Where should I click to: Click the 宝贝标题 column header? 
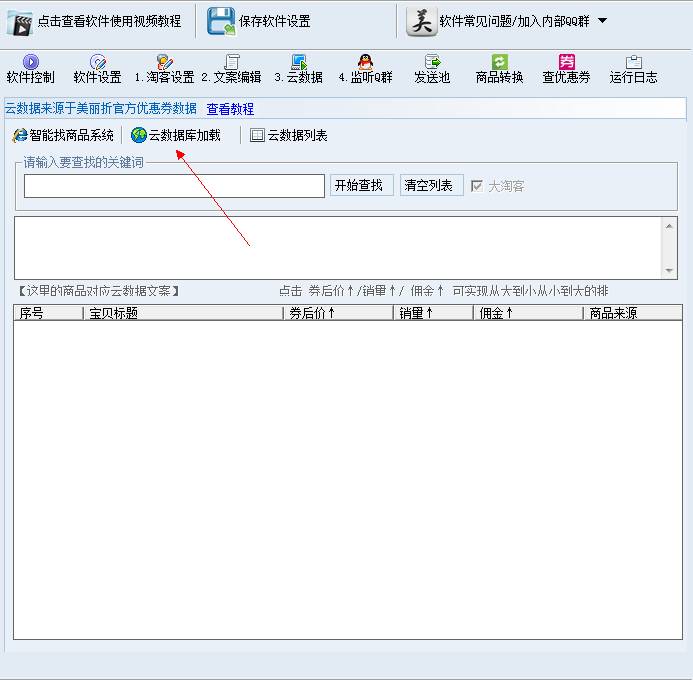[x=183, y=313]
